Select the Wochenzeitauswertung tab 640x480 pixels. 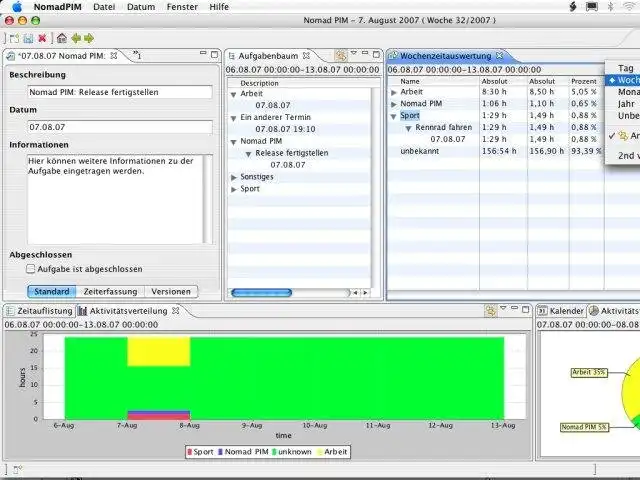445,56
